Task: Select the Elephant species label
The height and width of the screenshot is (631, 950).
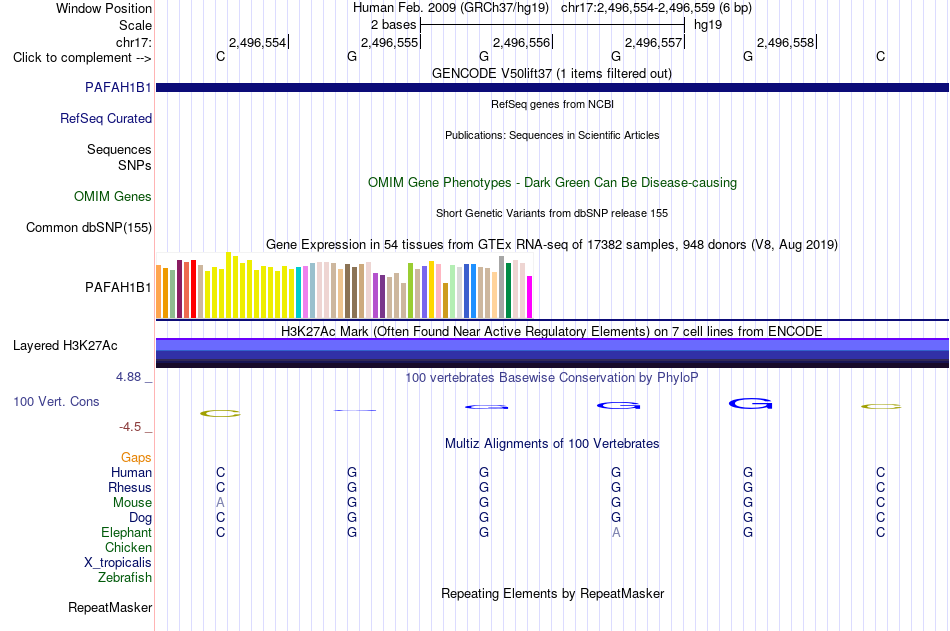Action: (126, 533)
